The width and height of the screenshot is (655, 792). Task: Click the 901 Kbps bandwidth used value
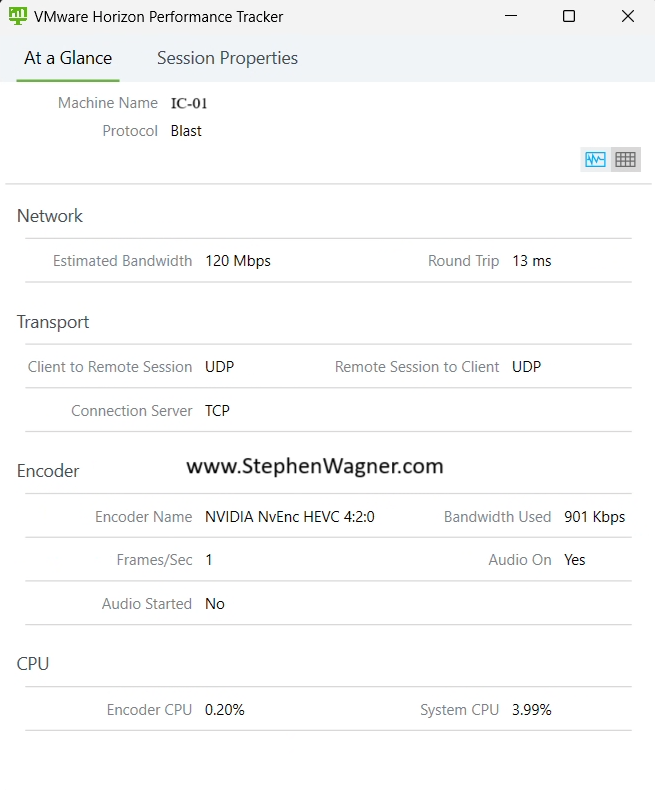tap(594, 517)
